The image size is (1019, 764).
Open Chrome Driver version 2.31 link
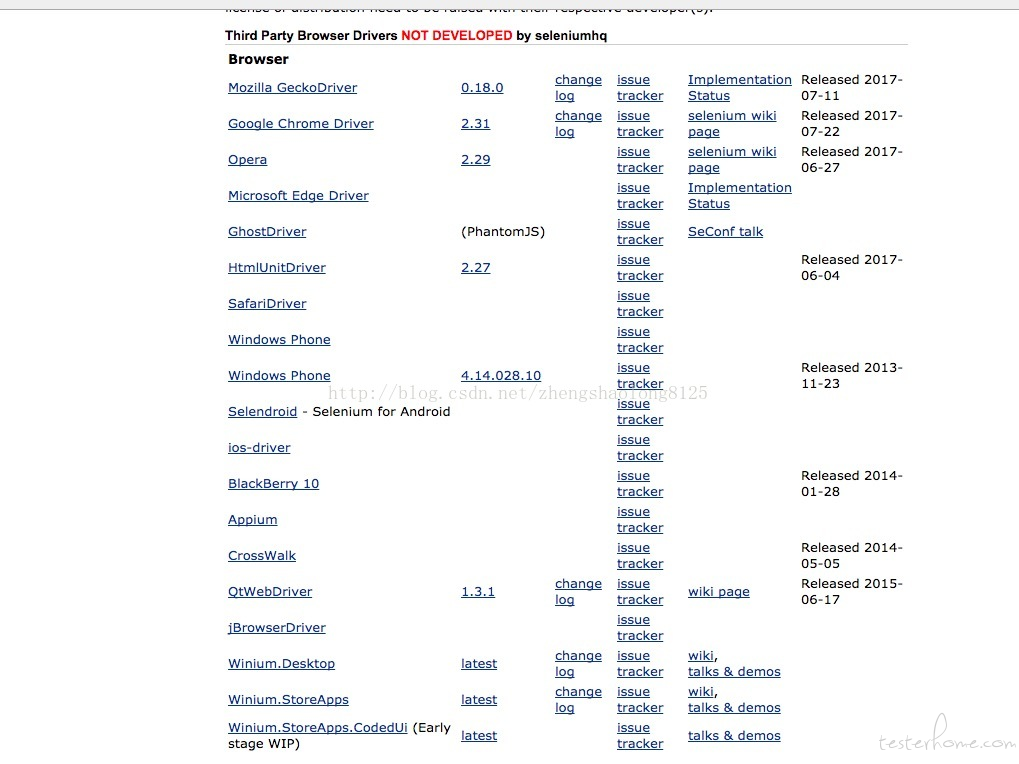476,123
